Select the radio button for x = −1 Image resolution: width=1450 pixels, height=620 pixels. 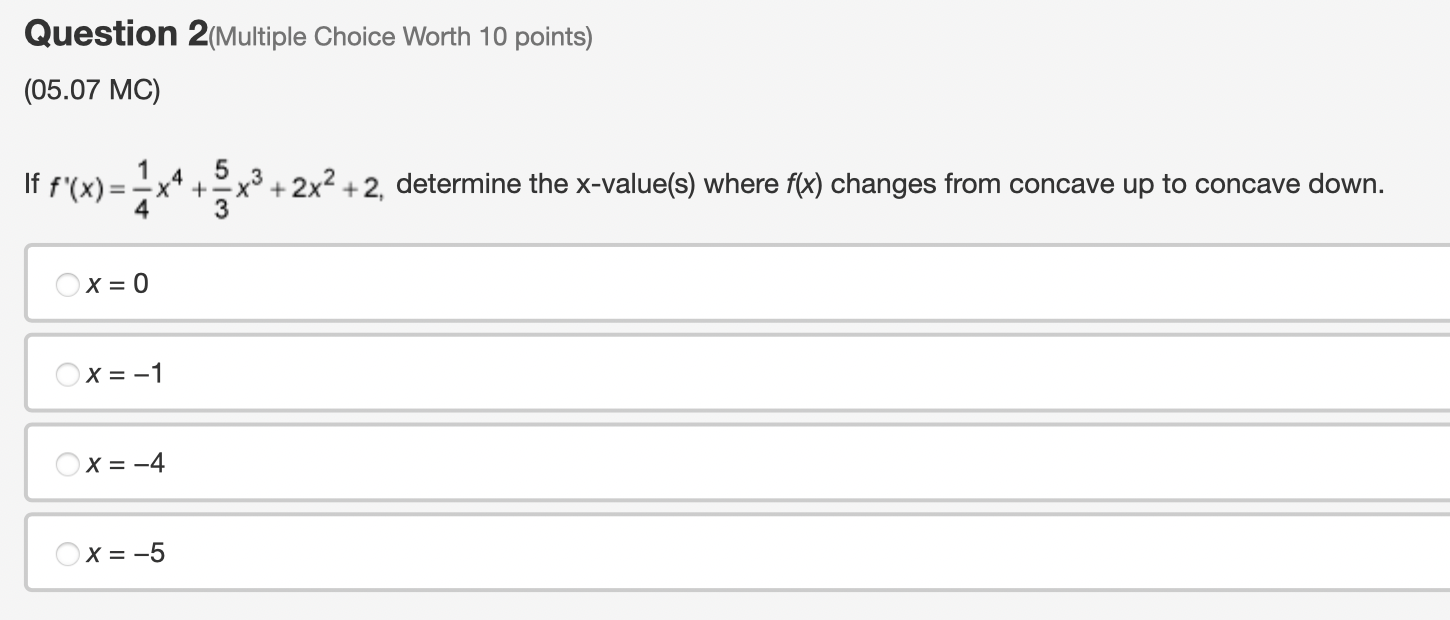point(68,374)
